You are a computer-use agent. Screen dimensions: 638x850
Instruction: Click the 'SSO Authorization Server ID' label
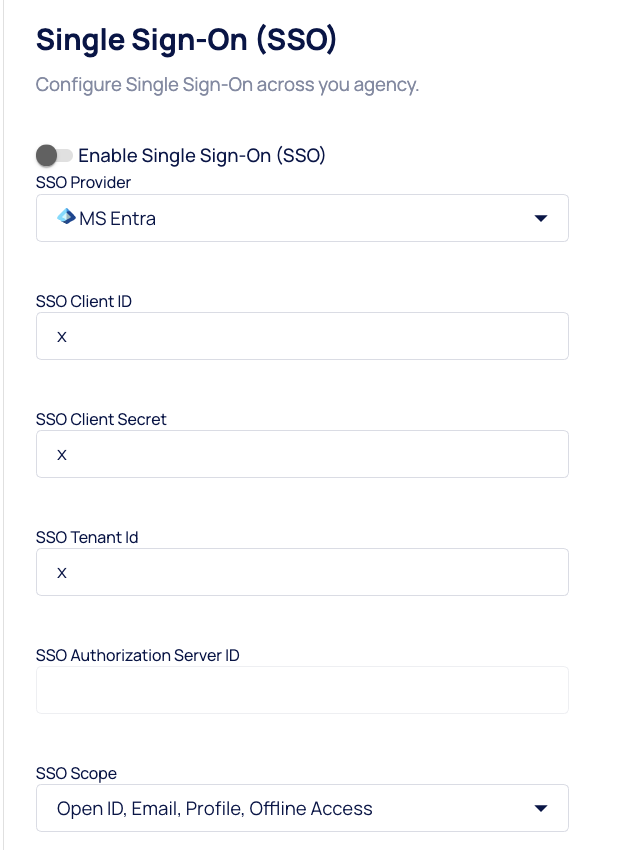[x=137, y=655]
